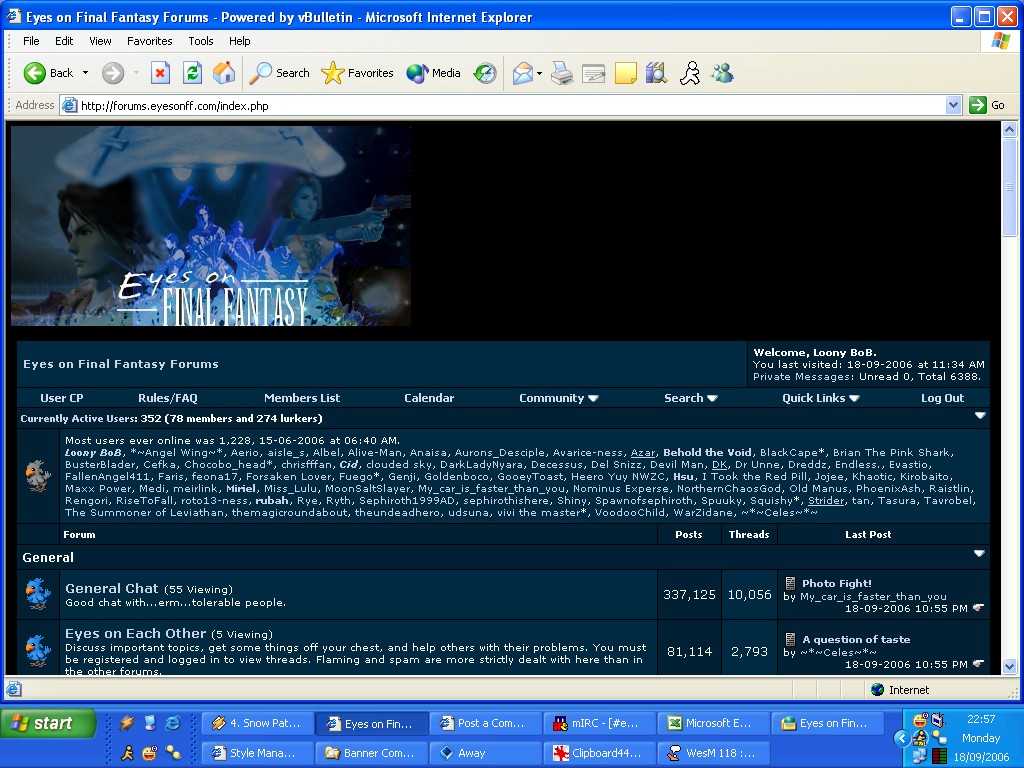
Task: Open the Rules/FAQ page
Action: pyautogui.click(x=167, y=398)
